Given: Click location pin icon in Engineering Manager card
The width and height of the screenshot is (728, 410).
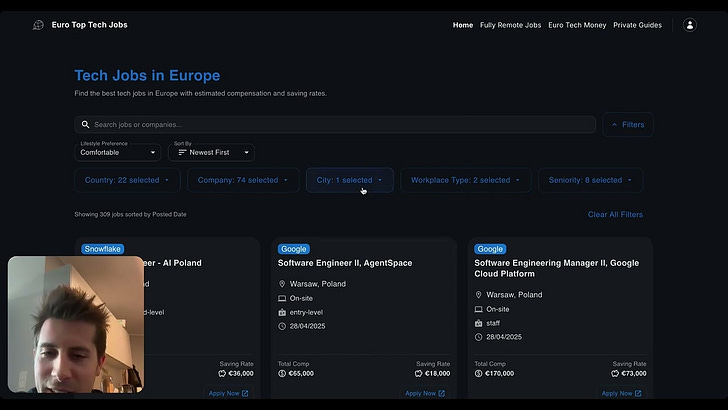Looking at the screenshot, I should (478, 295).
